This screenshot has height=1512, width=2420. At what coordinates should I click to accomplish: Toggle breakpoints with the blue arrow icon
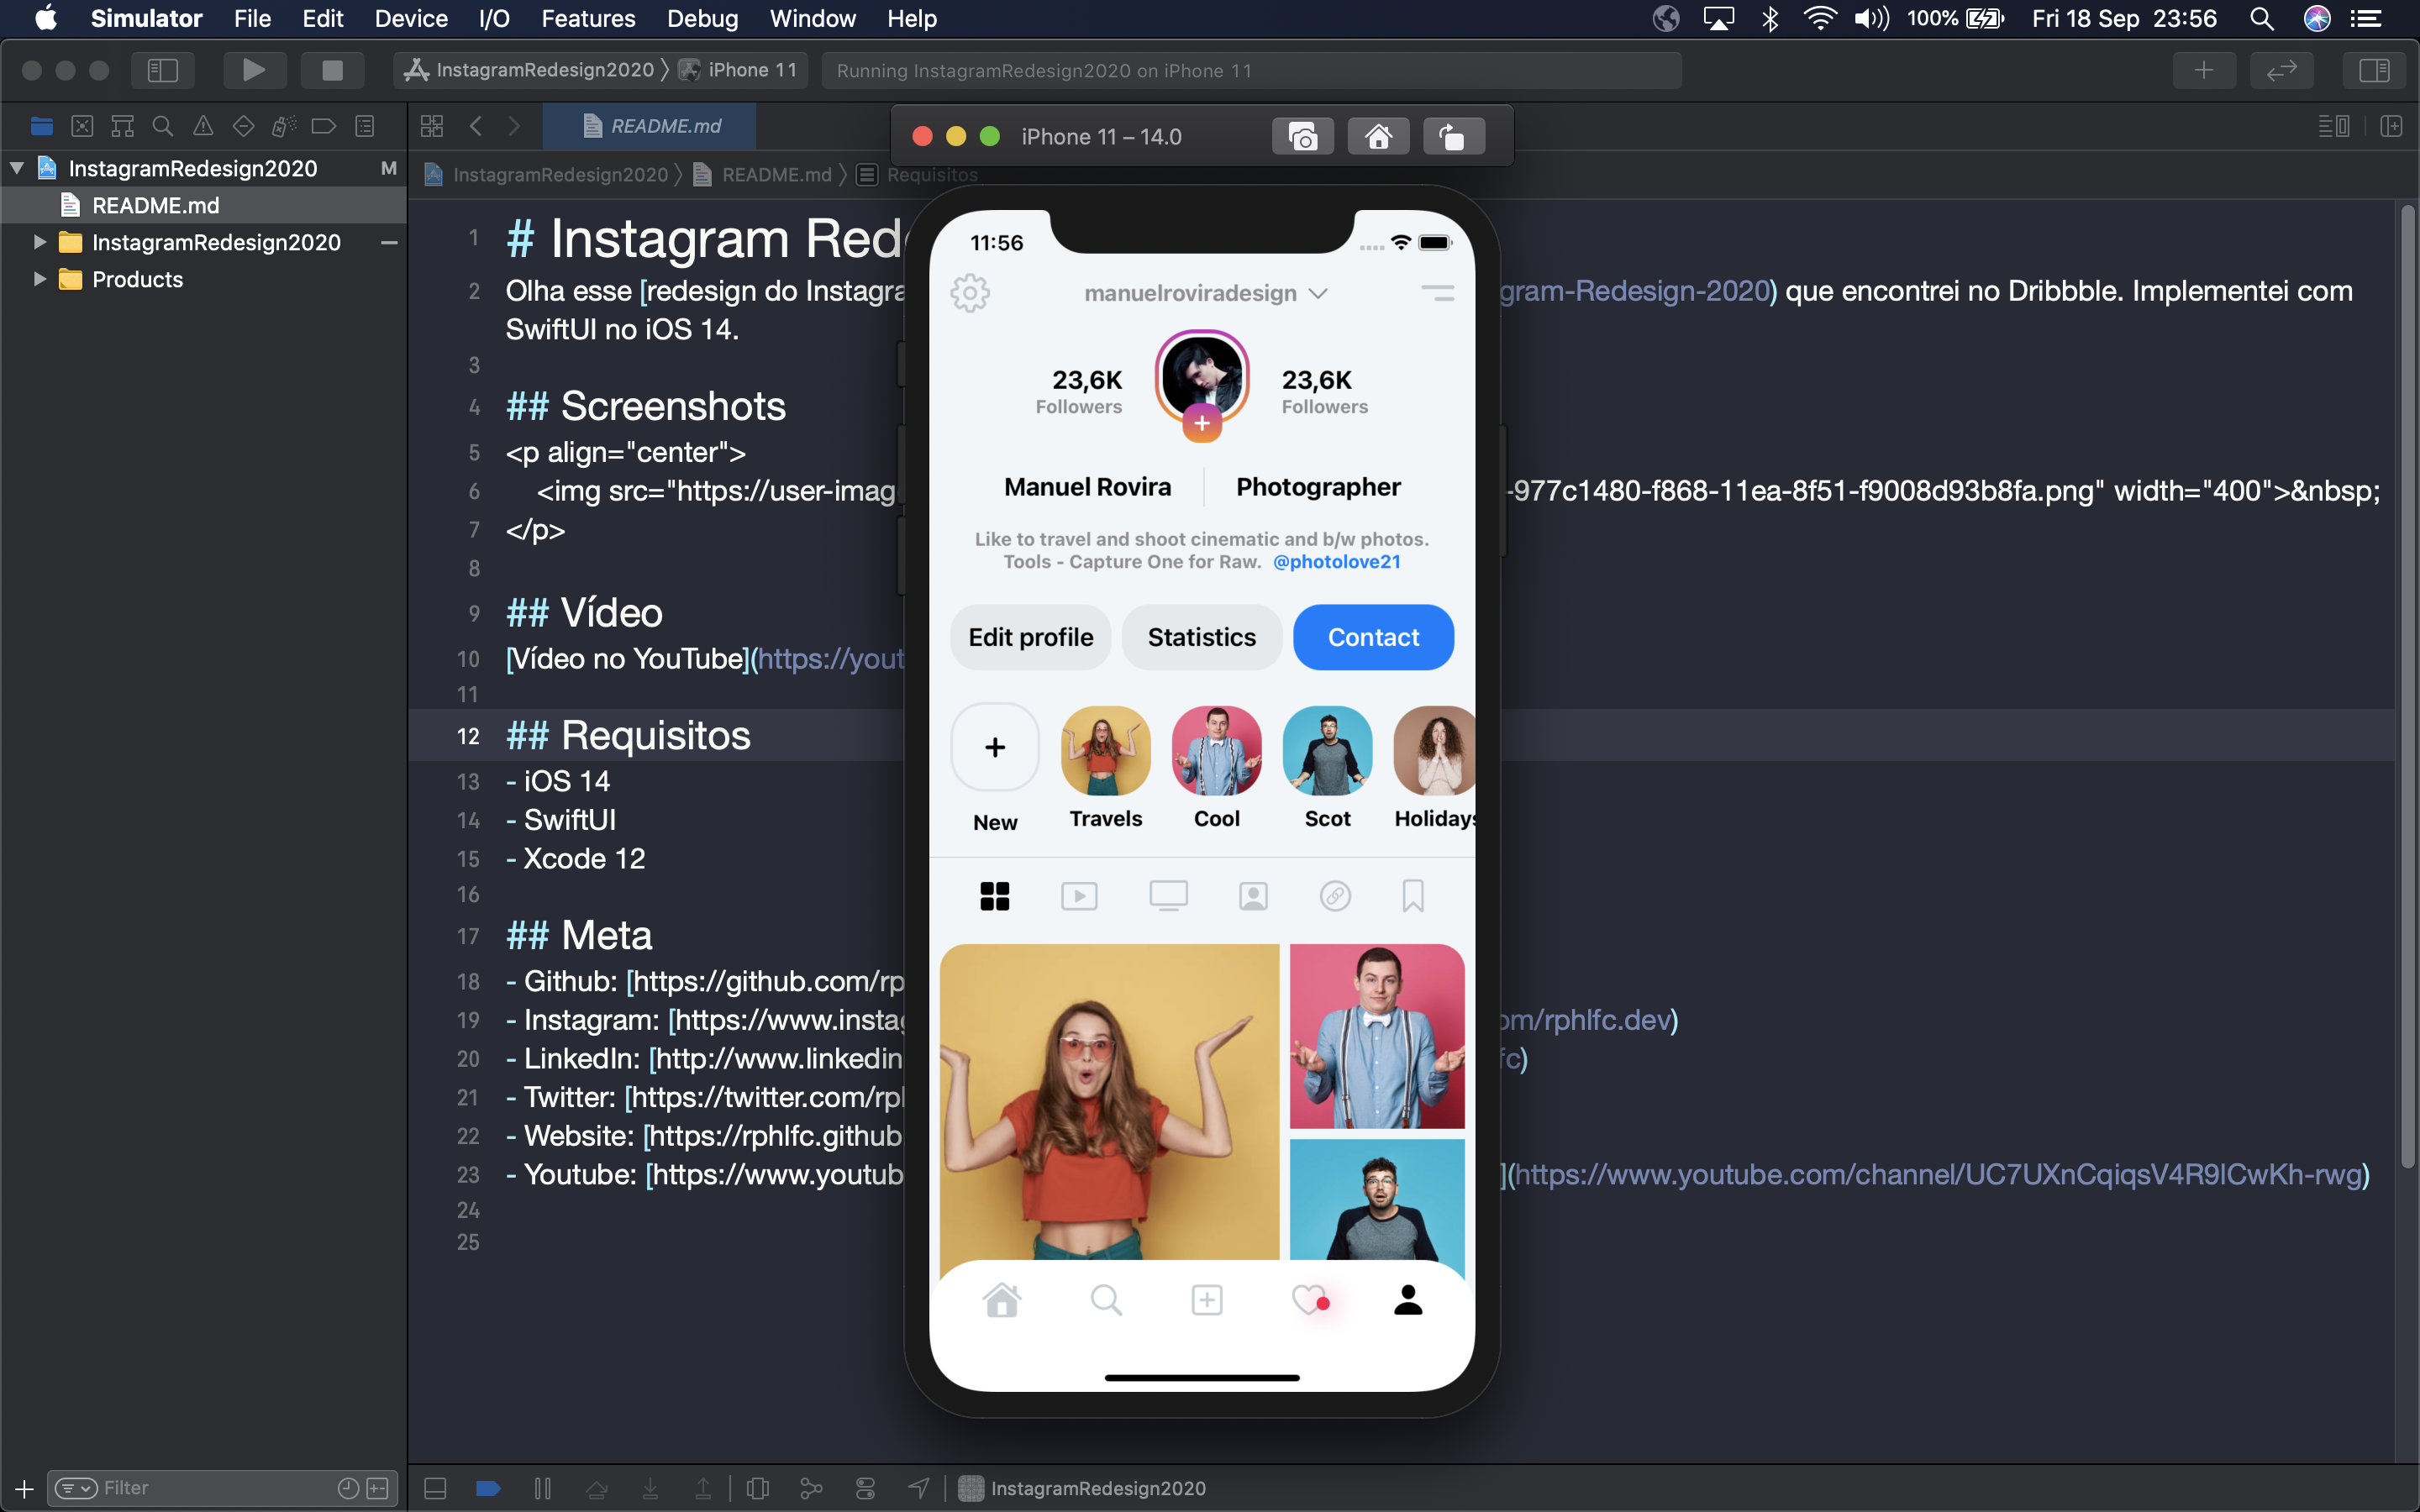[488, 1488]
